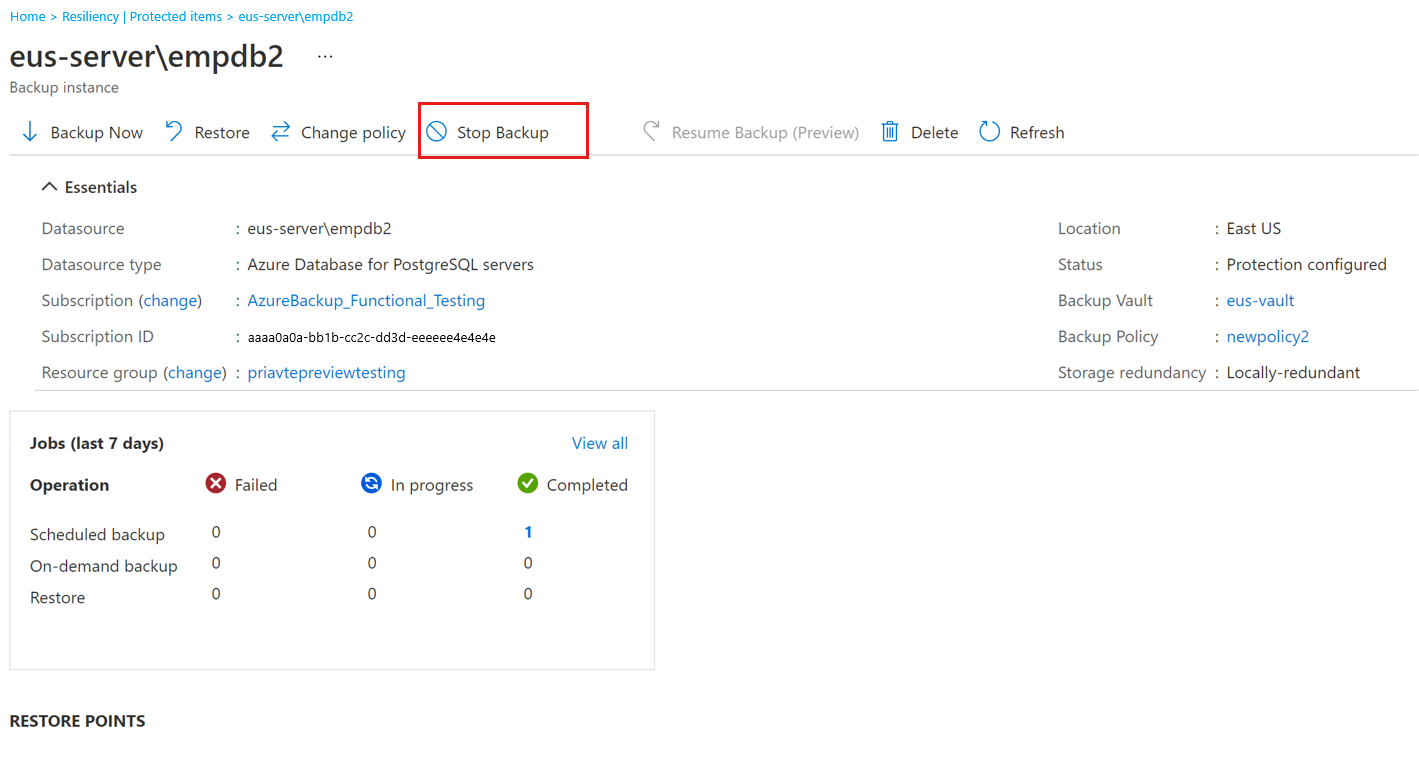The height and width of the screenshot is (765, 1419).
Task: Click the Datasource type field label
Action: tap(101, 265)
